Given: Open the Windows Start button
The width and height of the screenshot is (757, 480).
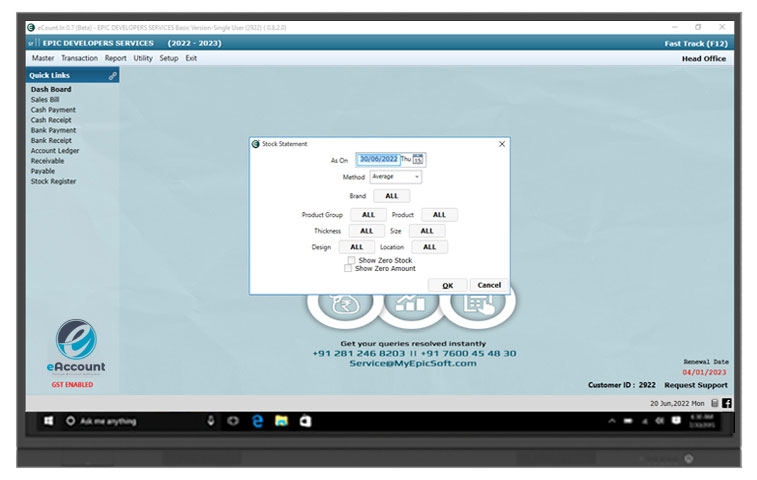Looking at the screenshot, I should [x=49, y=421].
